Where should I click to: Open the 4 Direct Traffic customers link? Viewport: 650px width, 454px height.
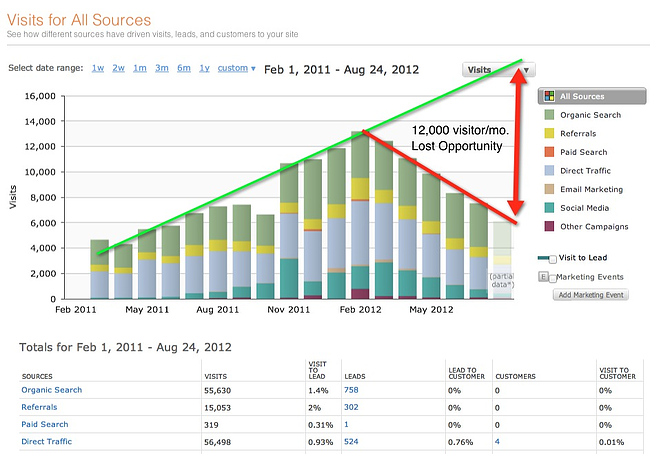pyautogui.click(x=497, y=442)
